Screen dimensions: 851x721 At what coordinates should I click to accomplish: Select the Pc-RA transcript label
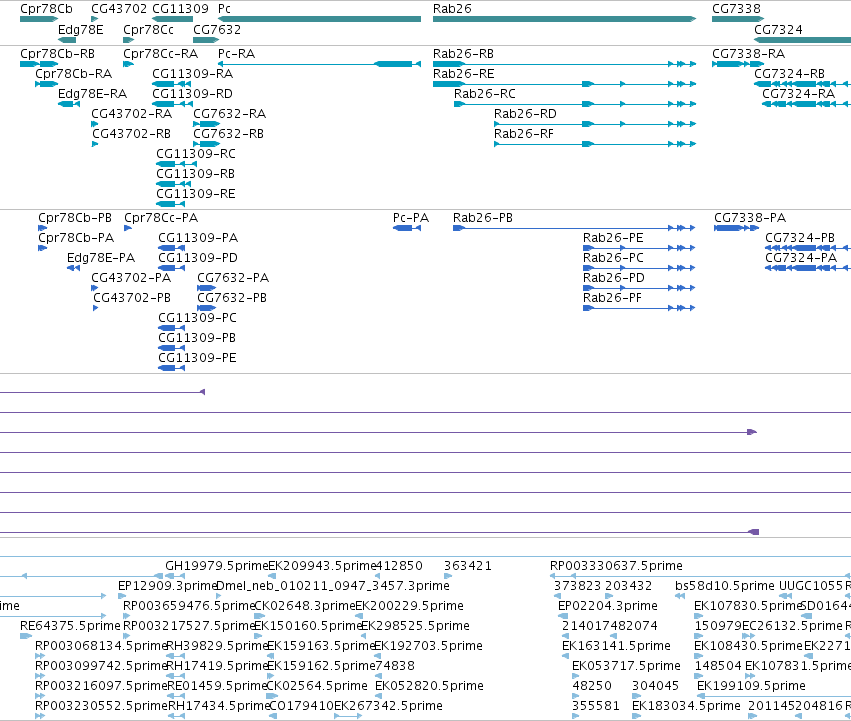point(236,54)
